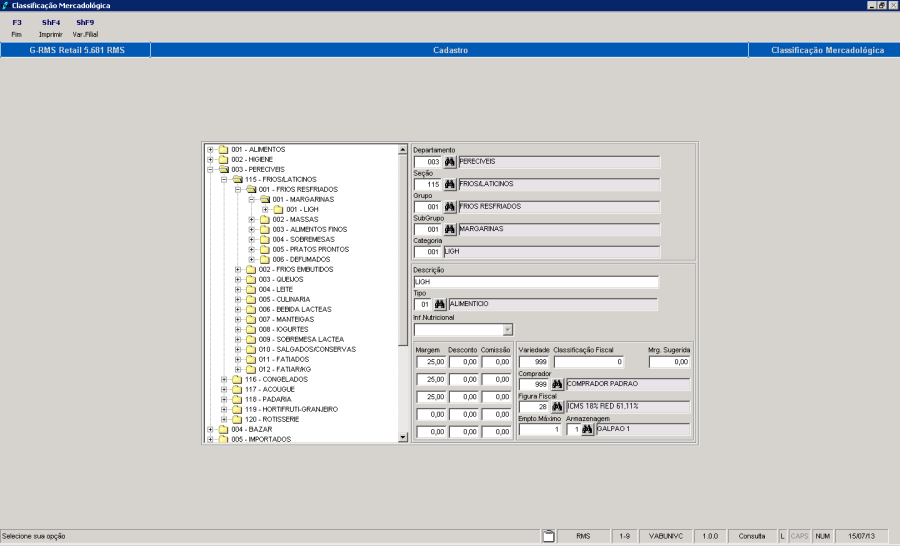Click open folder icon of 003 - PERECIVEIS
This screenshot has width=900, height=546.
(223, 169)
